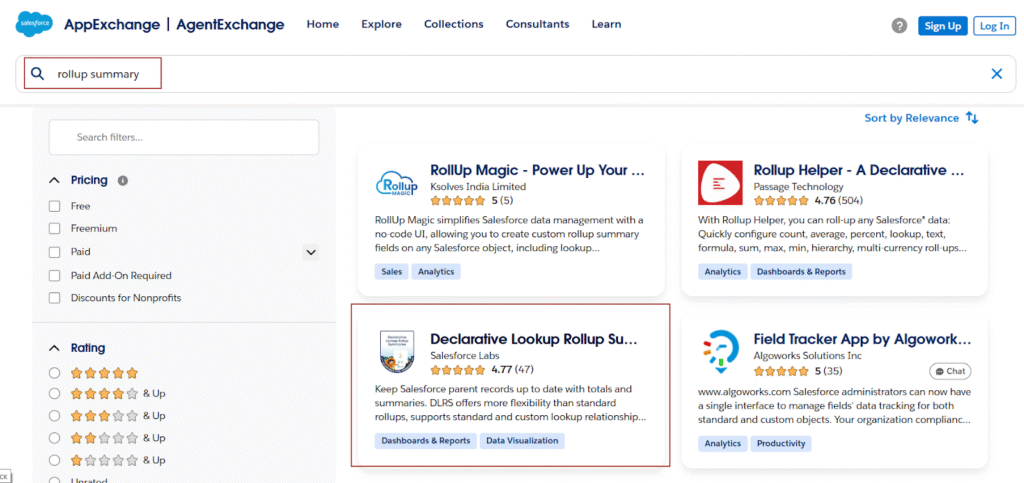The height and width of the screenshot is (483, 1024).
Task: Click the sort arrows icon
Action: click(972, 118)
